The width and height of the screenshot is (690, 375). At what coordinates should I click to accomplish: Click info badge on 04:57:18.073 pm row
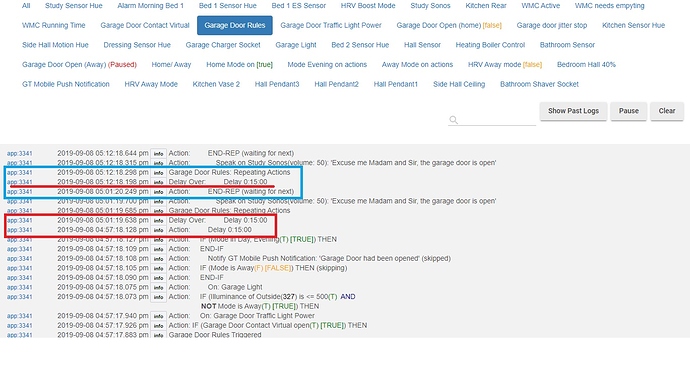pos(158,297)
